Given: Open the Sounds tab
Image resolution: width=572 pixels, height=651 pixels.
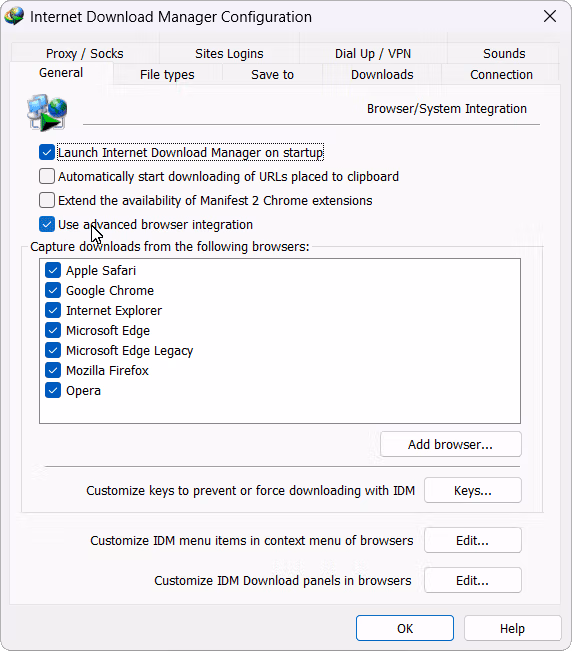Looking at the screenshot, I should (504, 54).
